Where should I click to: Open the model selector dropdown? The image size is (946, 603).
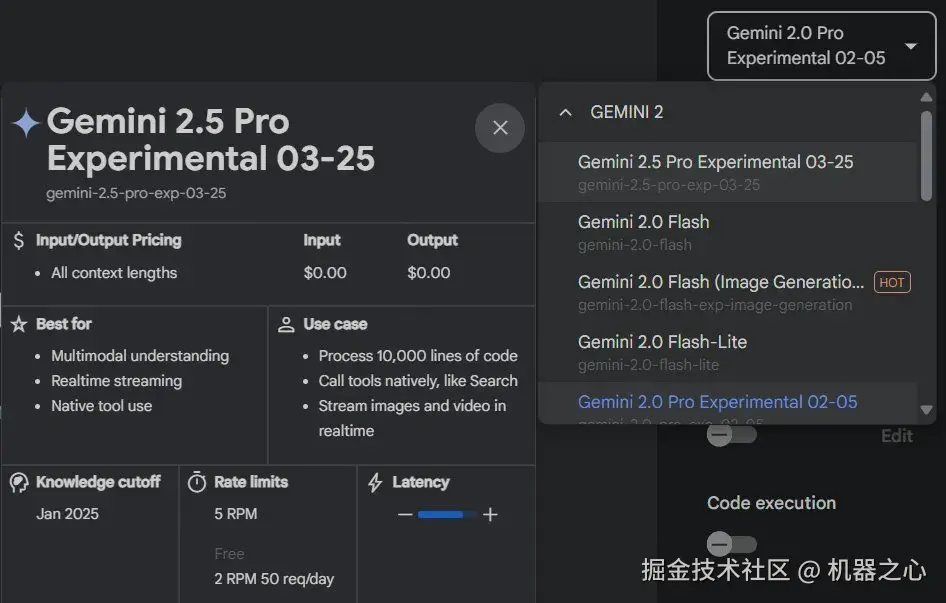point(821,46)
